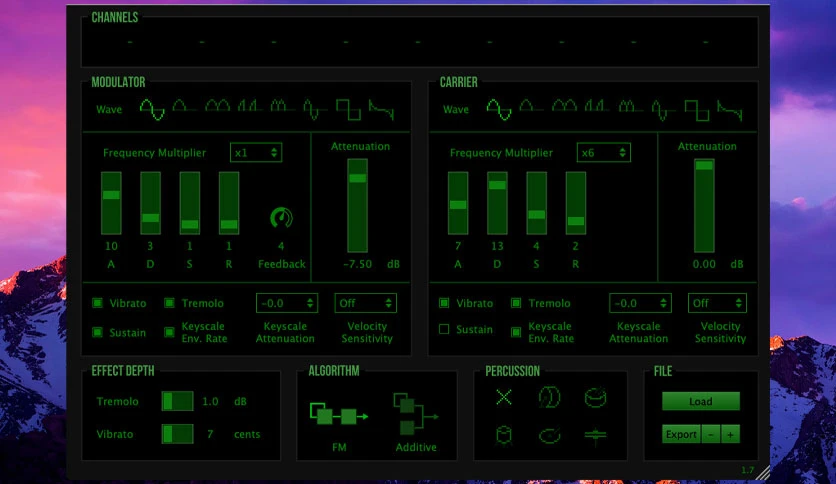The width and height of the screenshot is (836, 484).
Task: Select the Modulator derived-square sawtooth waveform
Action: pyautogui.click(x=381, y=110)
